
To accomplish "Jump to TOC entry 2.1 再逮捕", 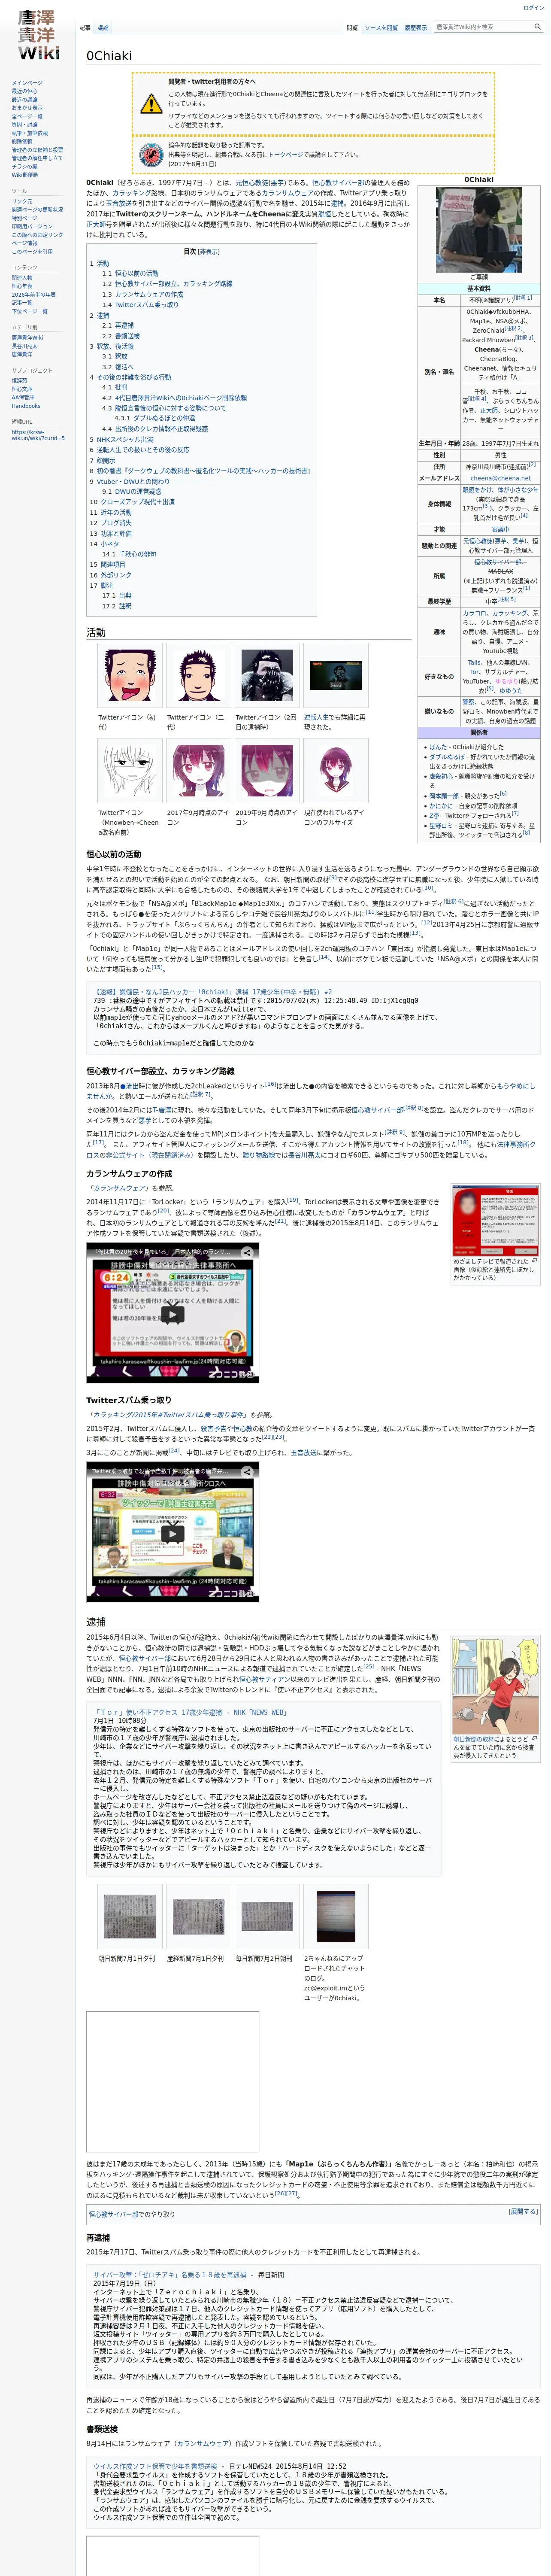I will pyautogui.click(x=118, y=325).
